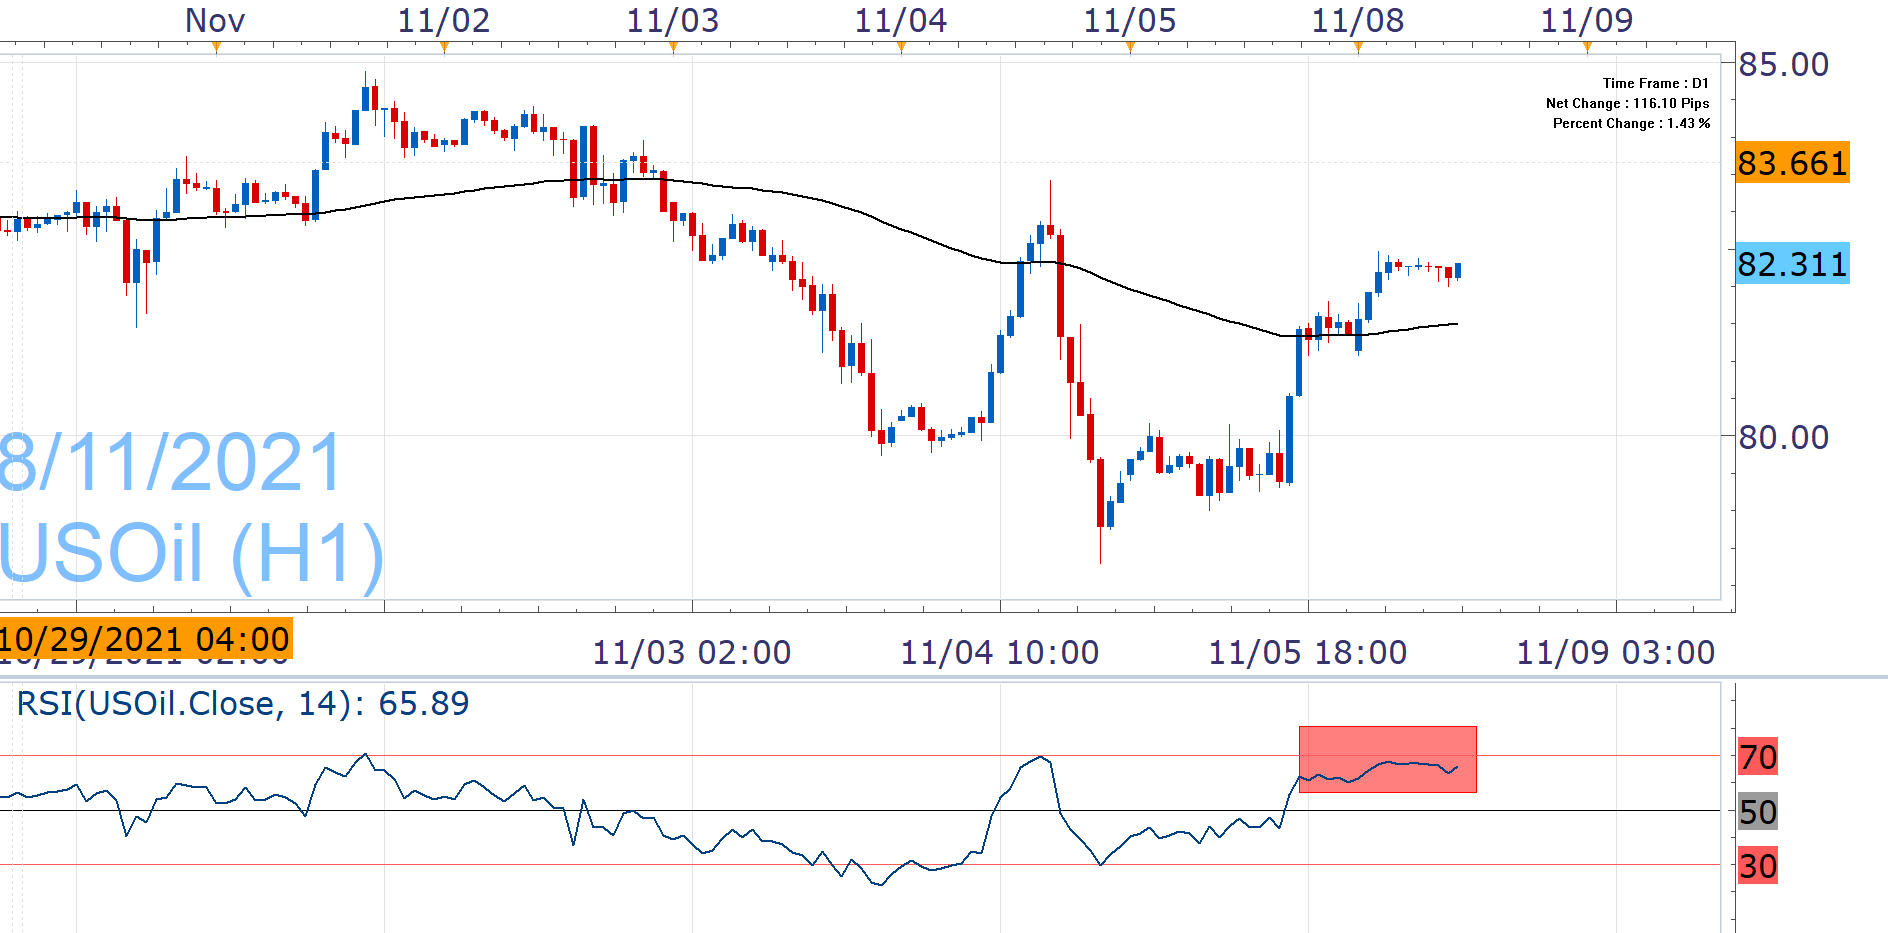Select the red highlighted rectangle on RSI
The width and height of the screenshot is (1888, 933).
coord(1387,759)
